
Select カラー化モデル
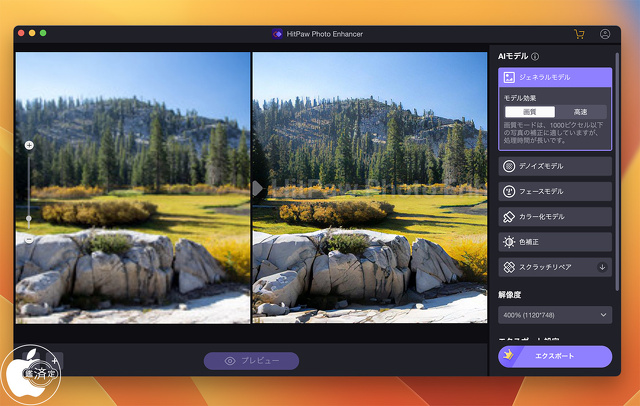(x=555, y=217)
